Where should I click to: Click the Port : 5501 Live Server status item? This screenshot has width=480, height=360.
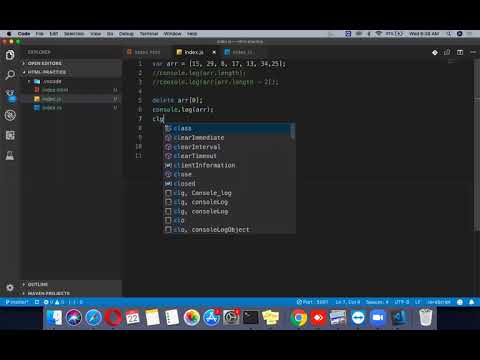click(x=312, y=302)
